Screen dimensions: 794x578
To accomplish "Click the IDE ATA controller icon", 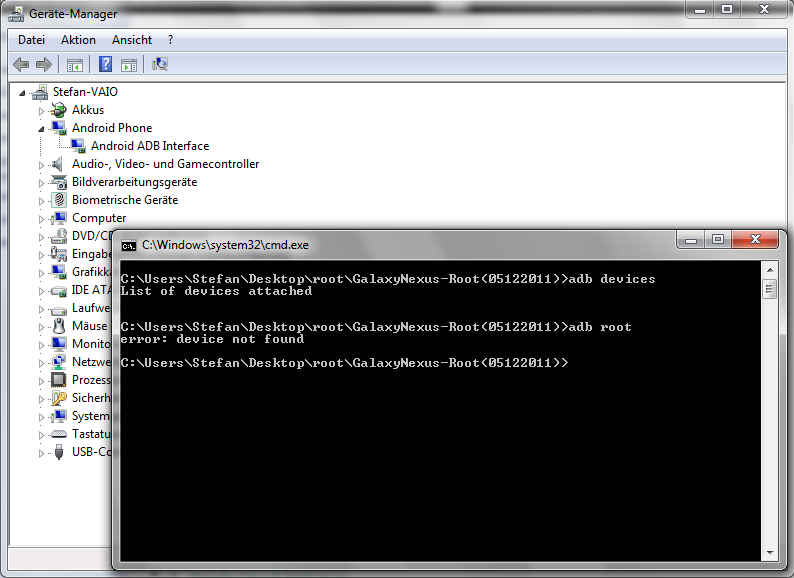I will (x=59, y=290).
